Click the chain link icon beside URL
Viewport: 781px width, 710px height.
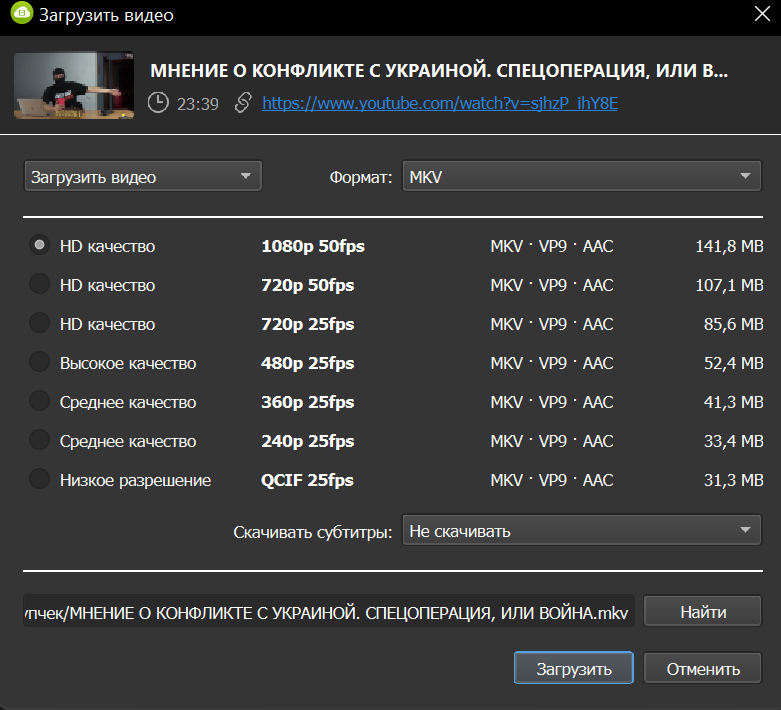pyautogui.click(x=242, y=102)
